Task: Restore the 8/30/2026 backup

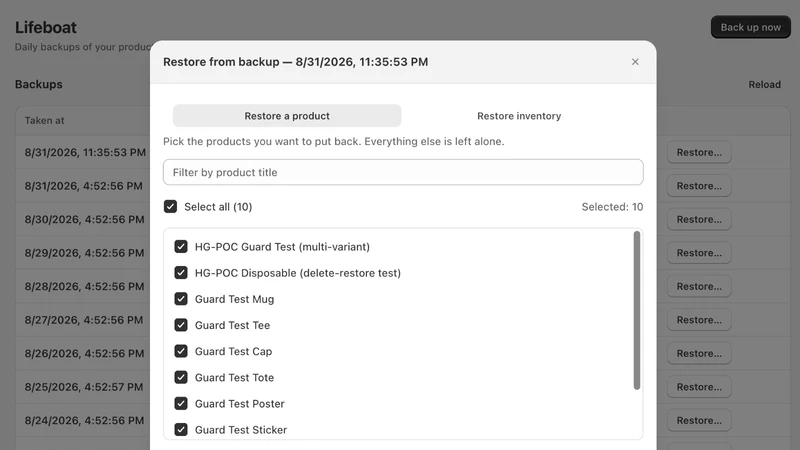Action: 699,219
